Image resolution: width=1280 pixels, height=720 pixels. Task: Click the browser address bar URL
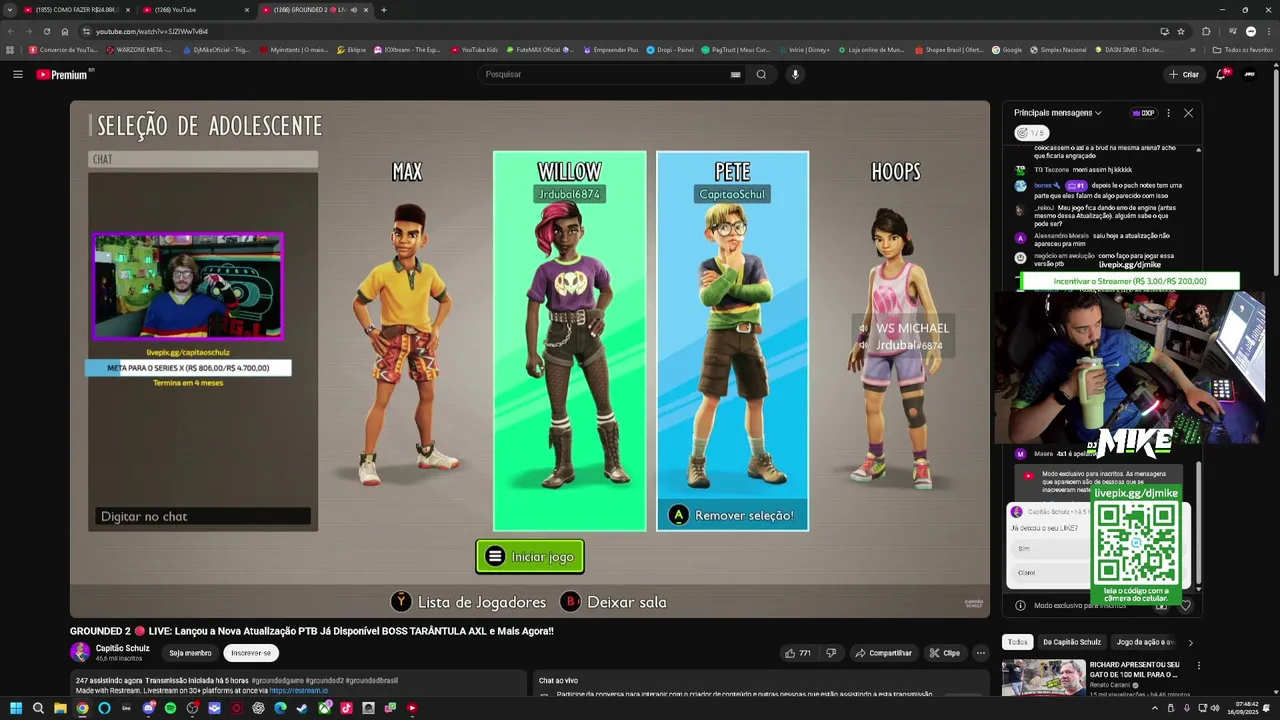(152, 31)
